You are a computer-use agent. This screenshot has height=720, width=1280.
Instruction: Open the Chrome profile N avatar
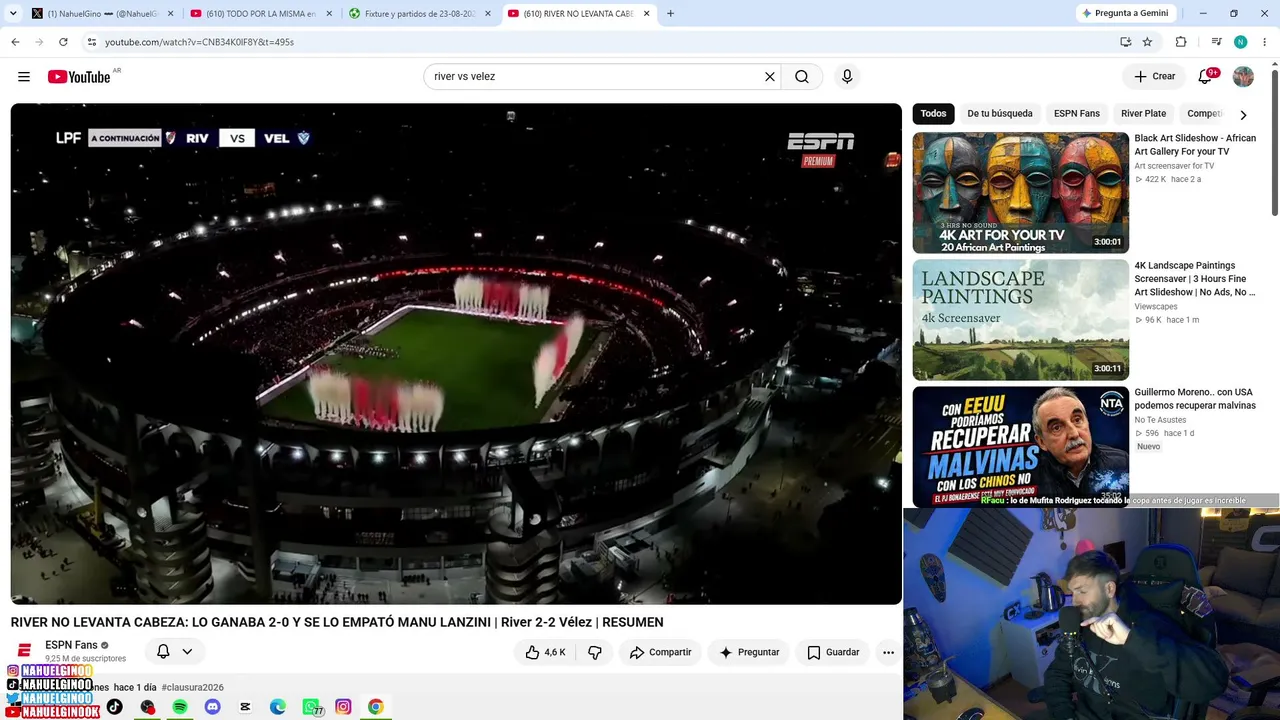[x=1240, y=42]
